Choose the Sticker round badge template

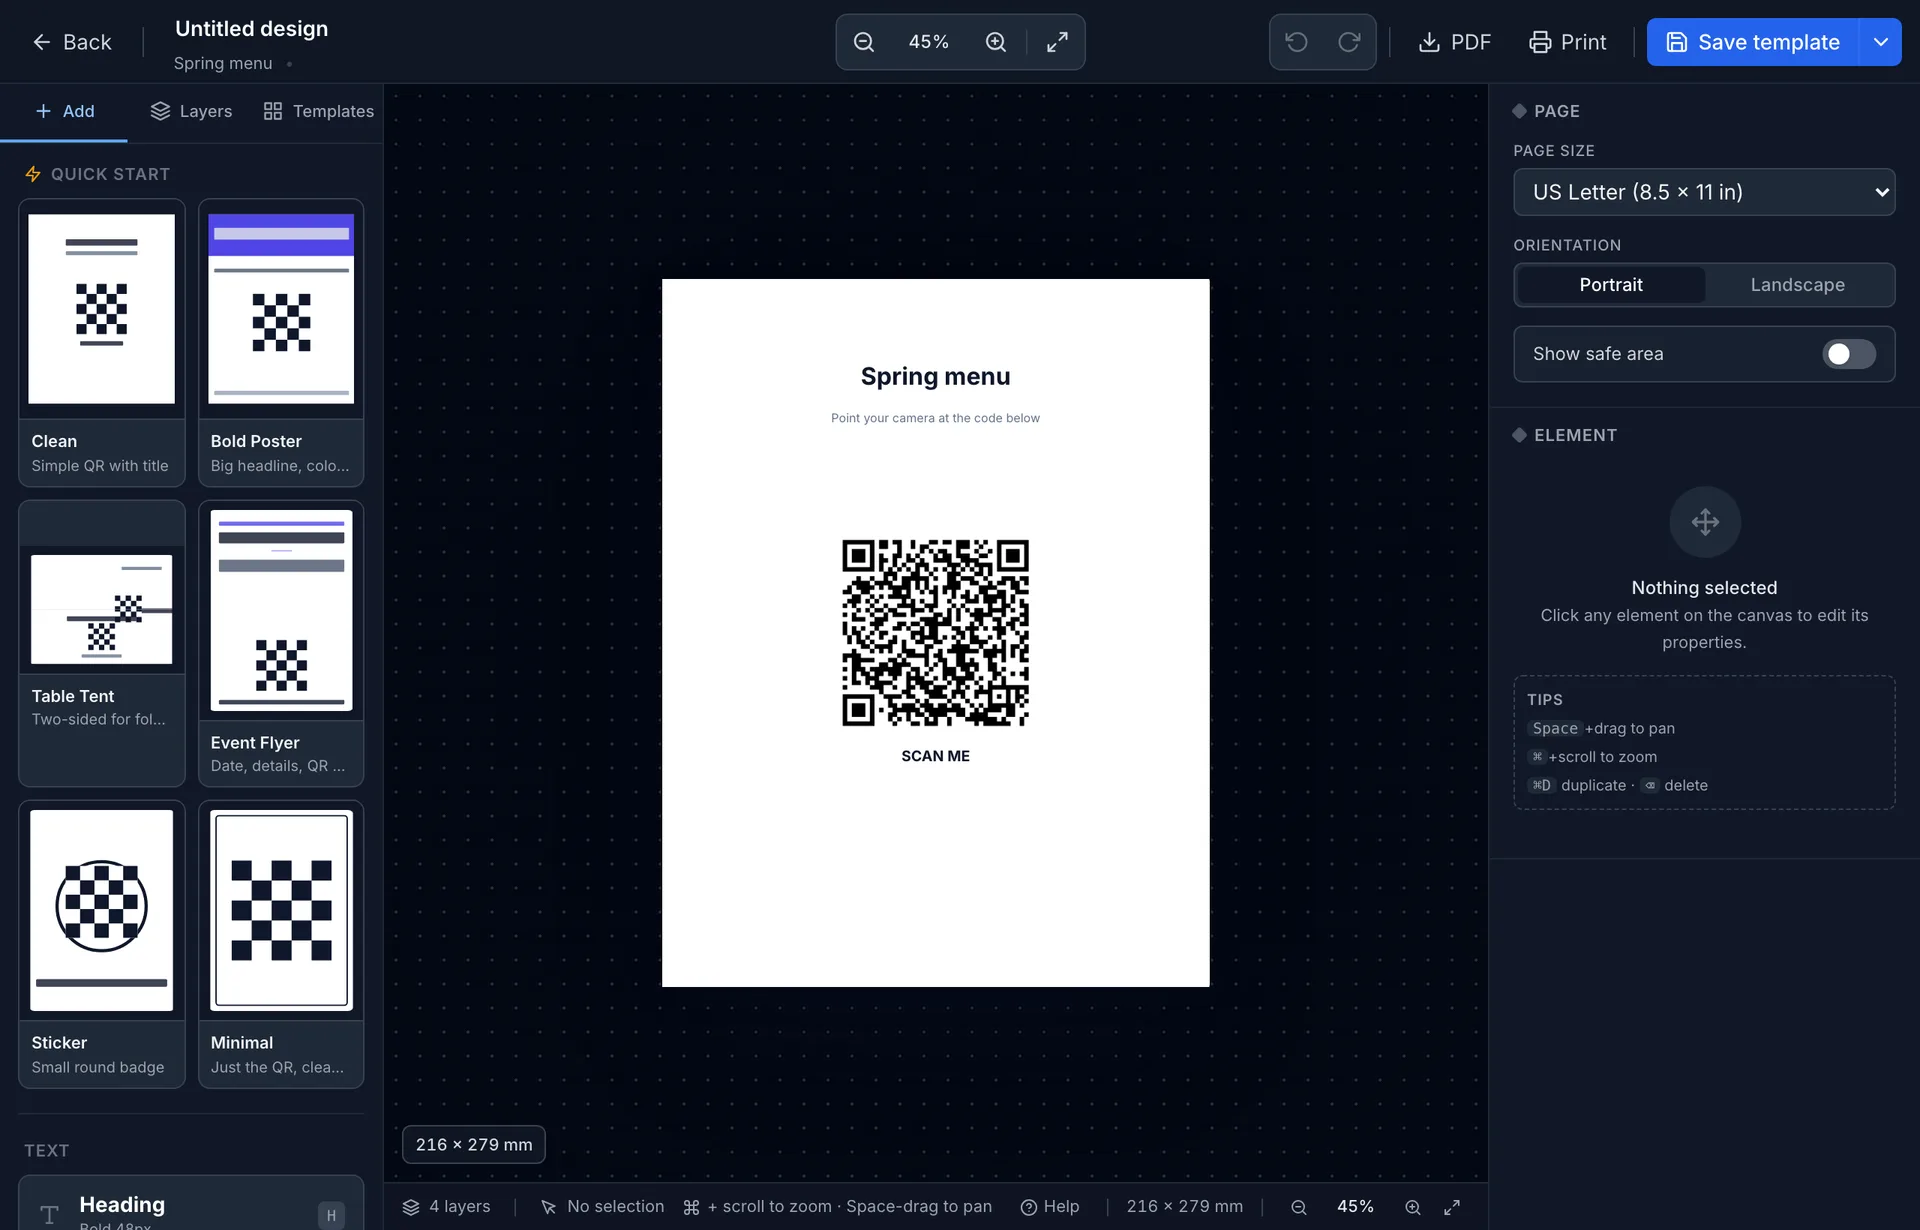pos(101,944)
